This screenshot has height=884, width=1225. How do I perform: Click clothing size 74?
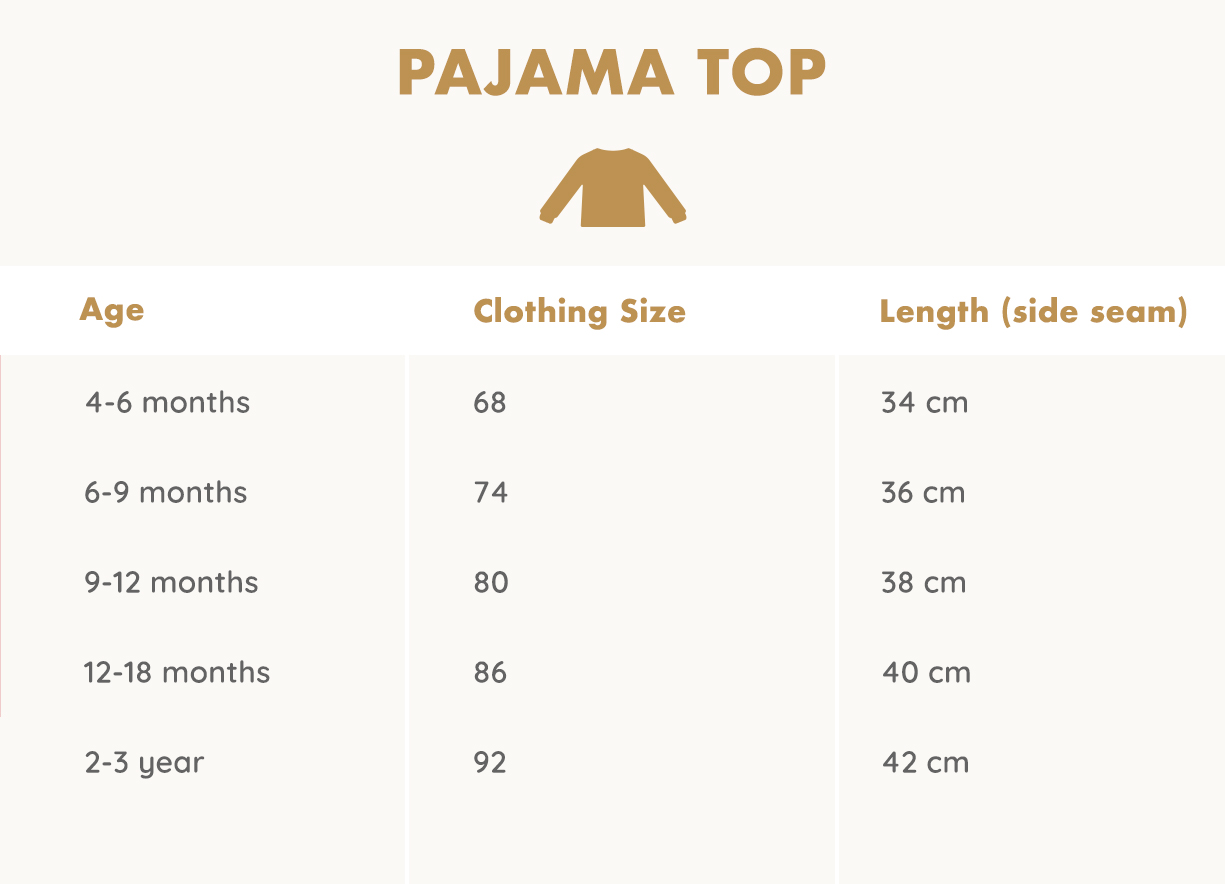point(490,493)
